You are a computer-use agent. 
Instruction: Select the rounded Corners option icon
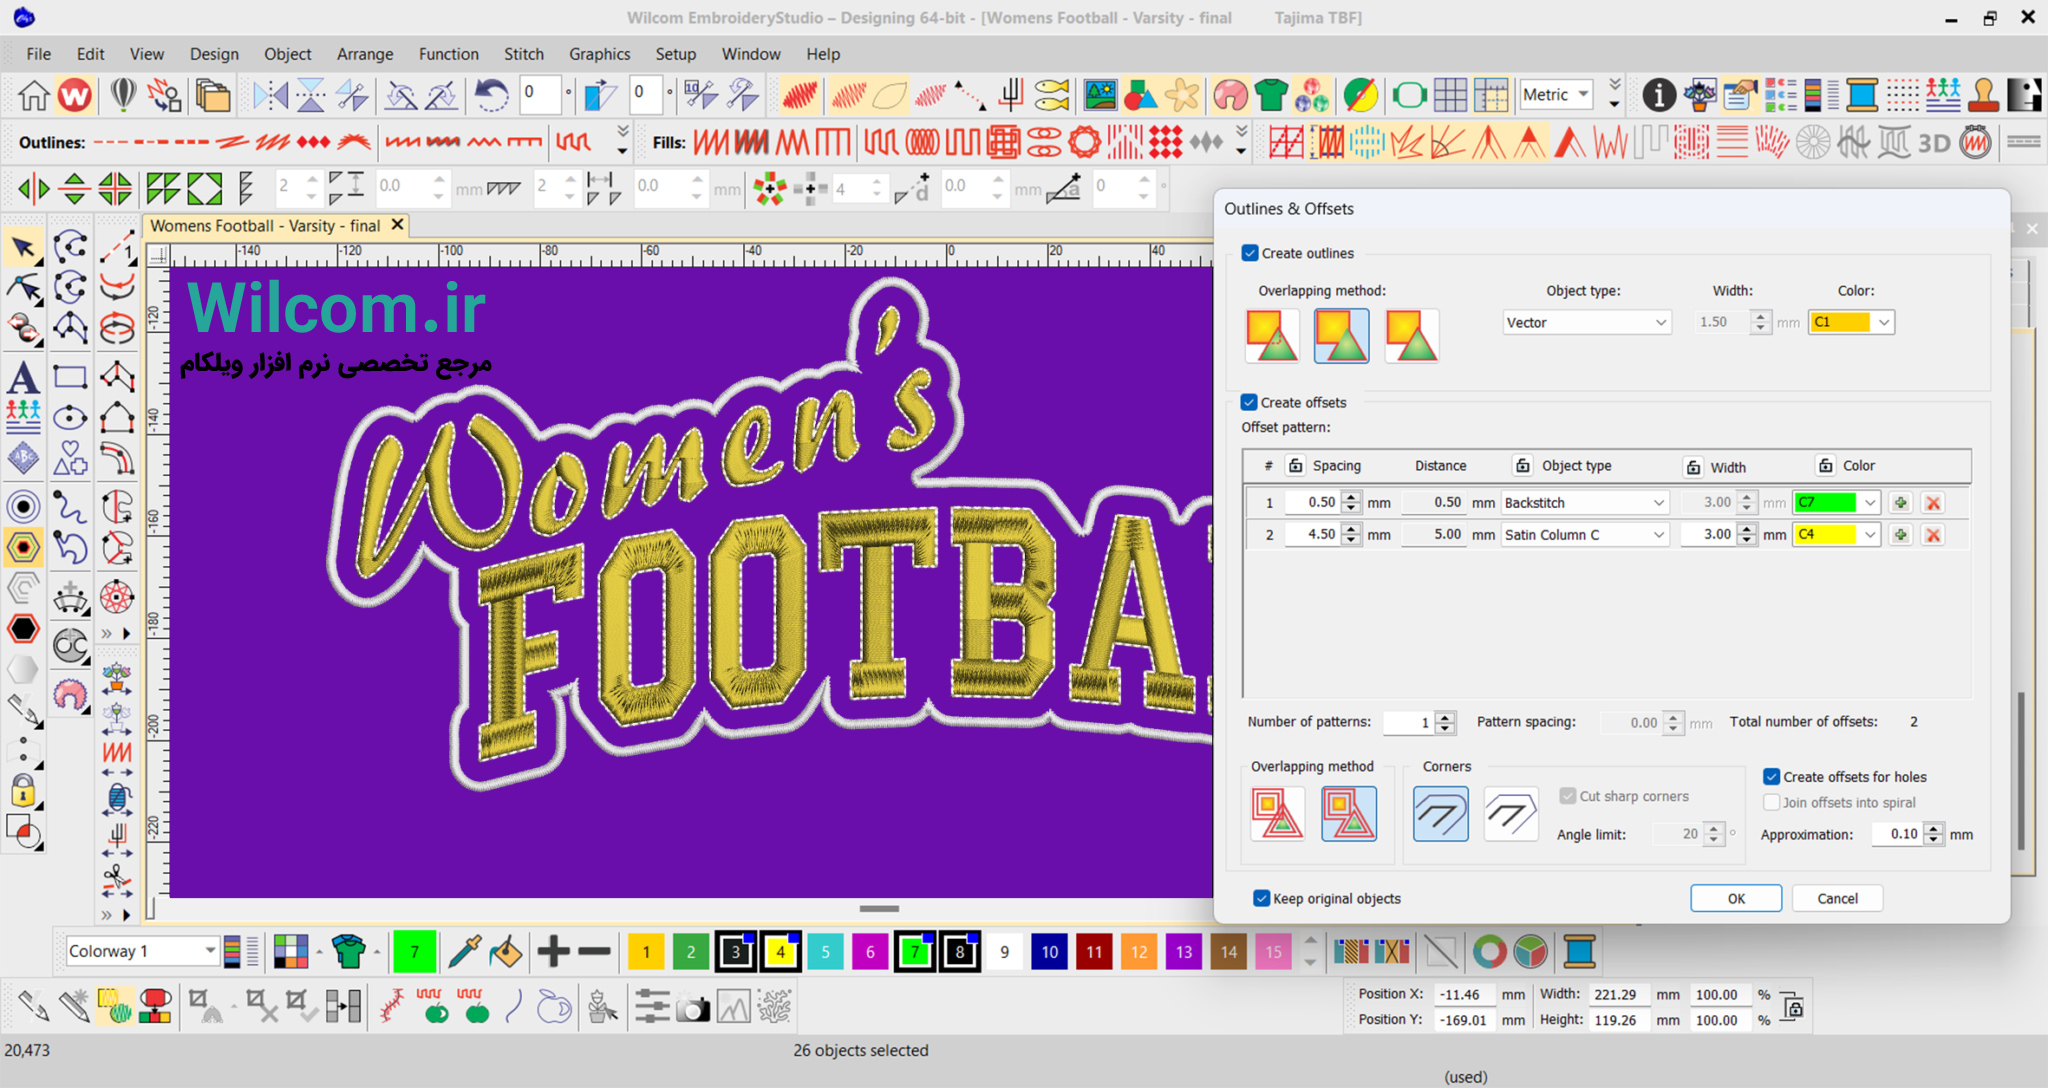pos(1441,814)
